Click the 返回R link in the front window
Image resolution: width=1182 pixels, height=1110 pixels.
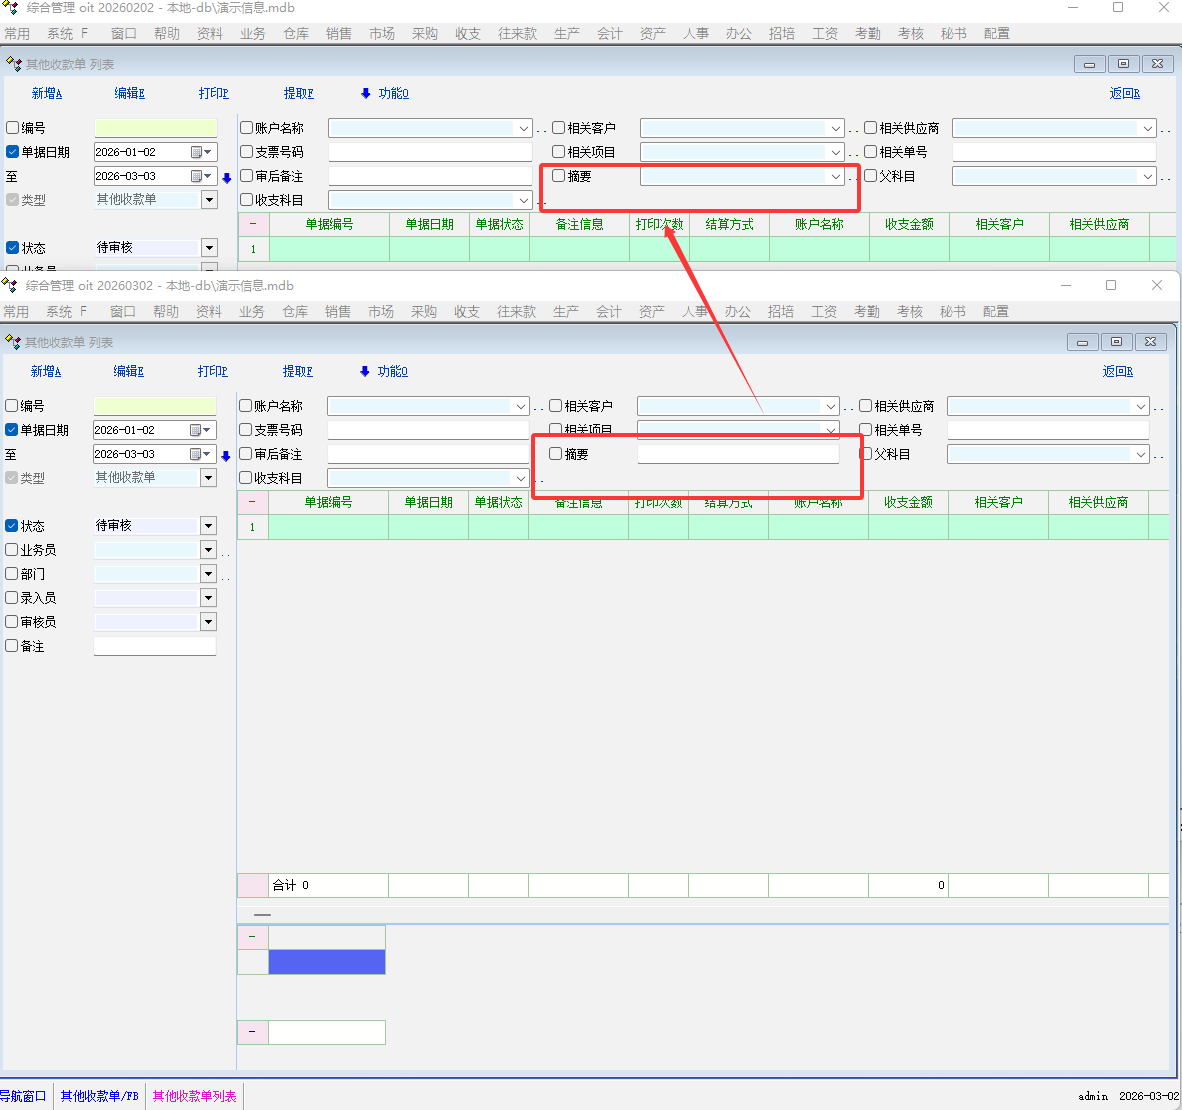(x=1117, y=371)
